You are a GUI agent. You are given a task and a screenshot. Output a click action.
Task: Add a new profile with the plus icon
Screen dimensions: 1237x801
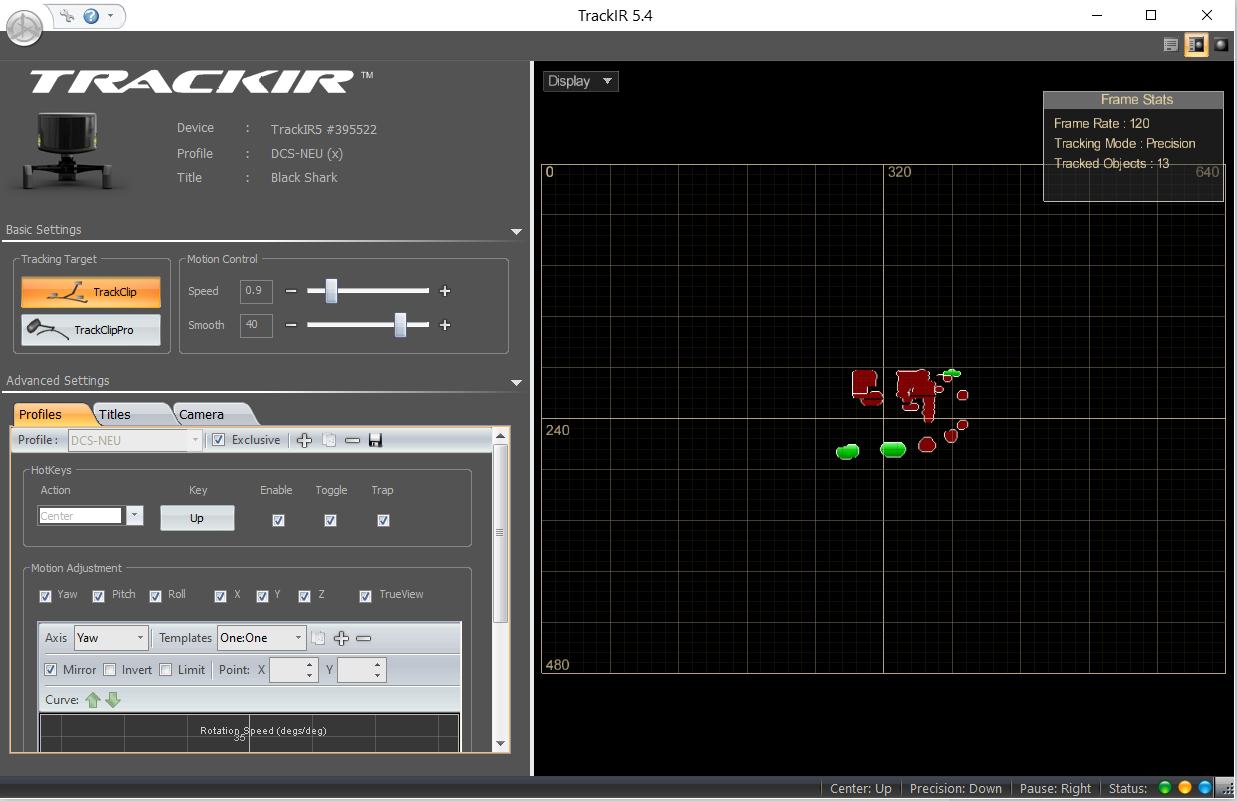tap(305, 440)
